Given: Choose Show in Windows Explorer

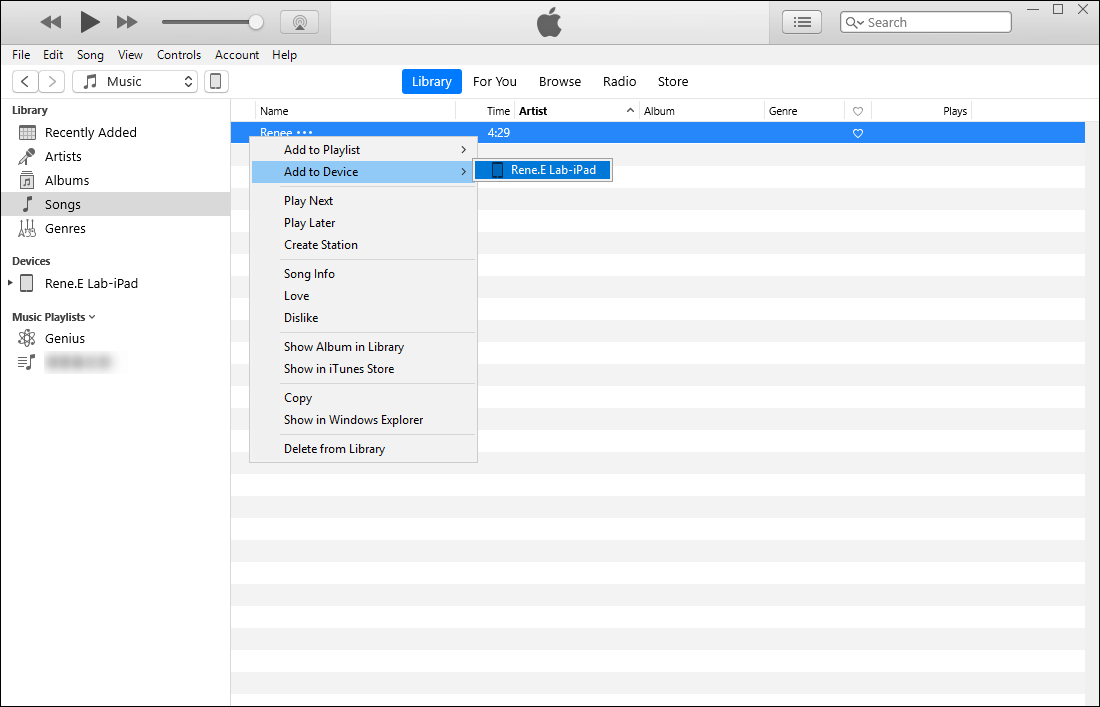Looking at the screenshot, I should click(x=364, y=420).
